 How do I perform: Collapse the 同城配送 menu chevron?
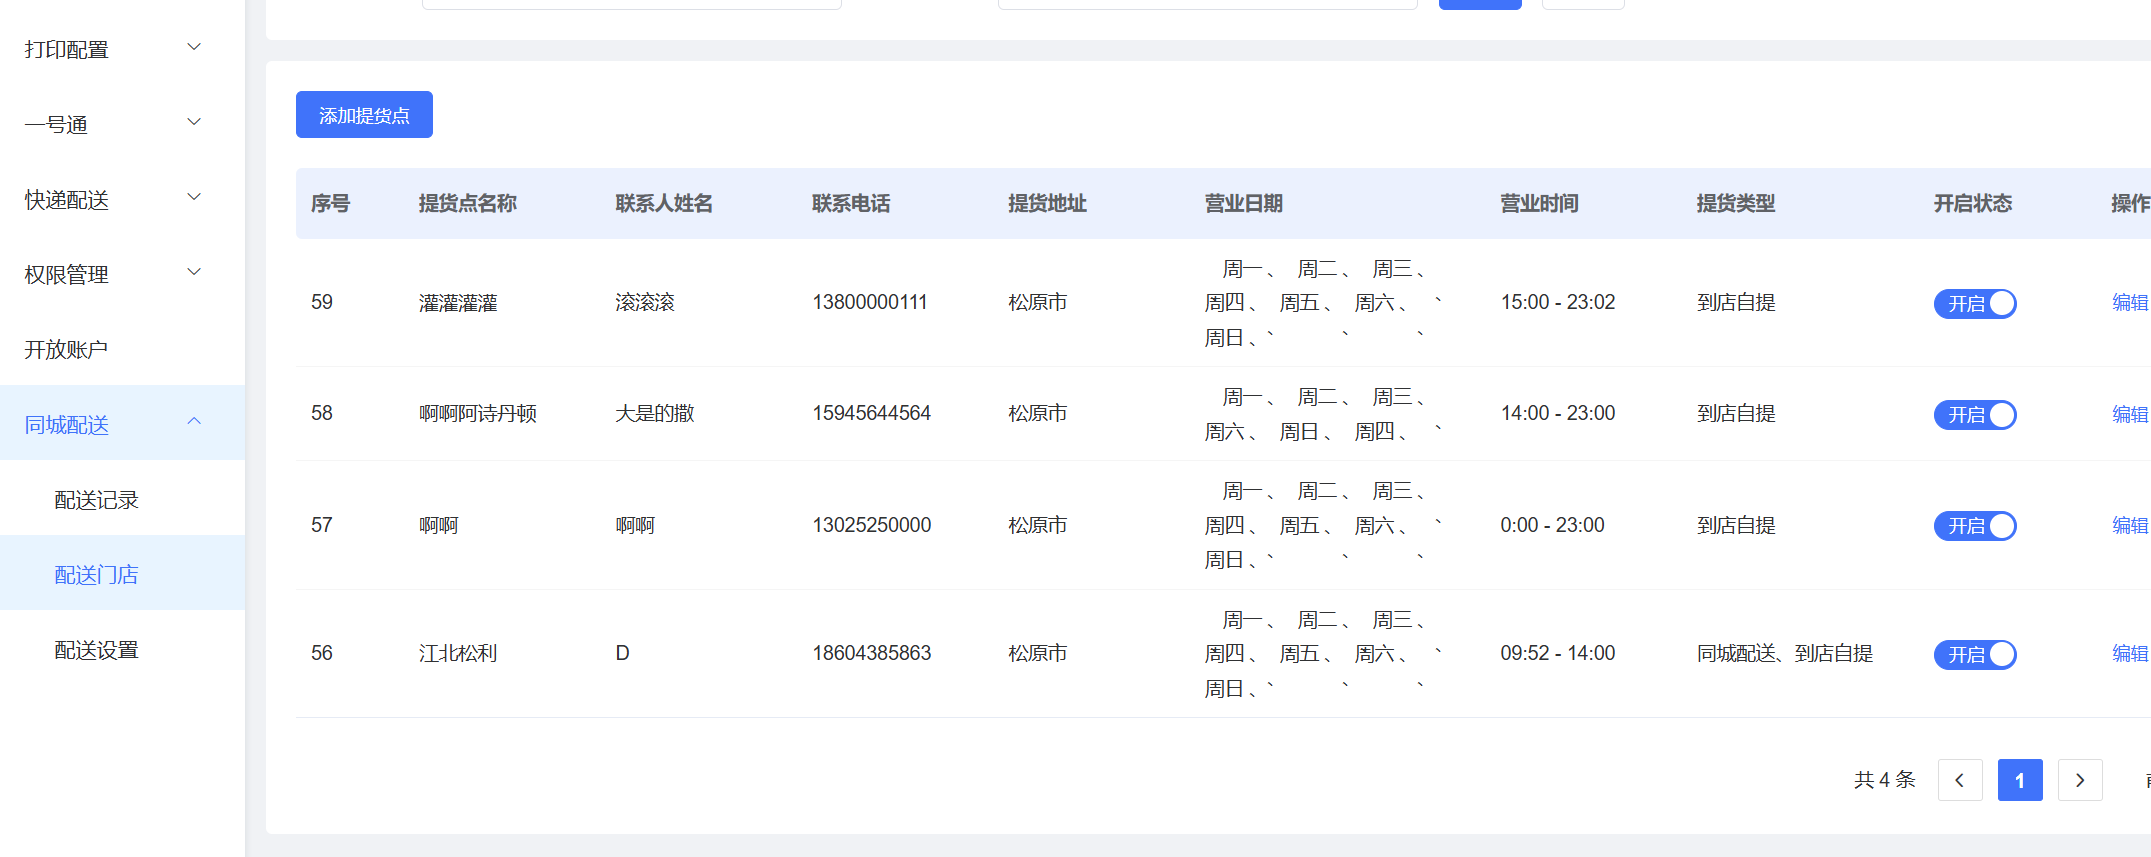coord(194,423)
